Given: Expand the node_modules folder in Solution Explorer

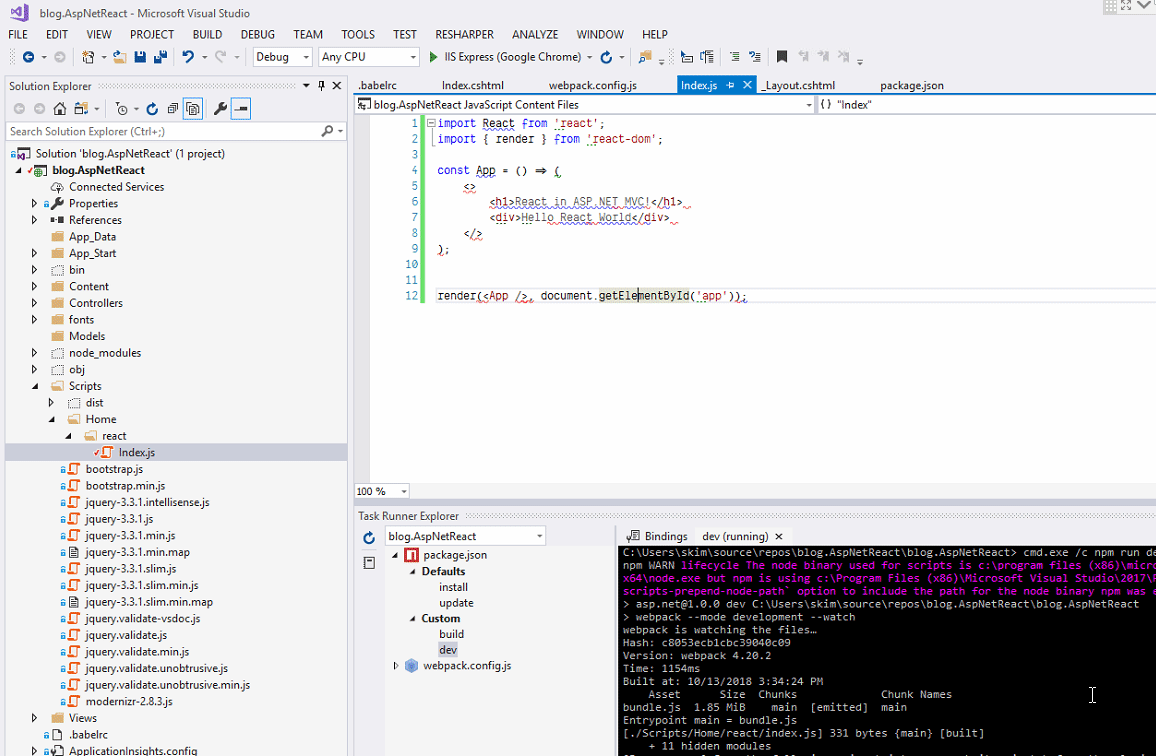Looking at the screenshot, I should (x=34, y=353).
